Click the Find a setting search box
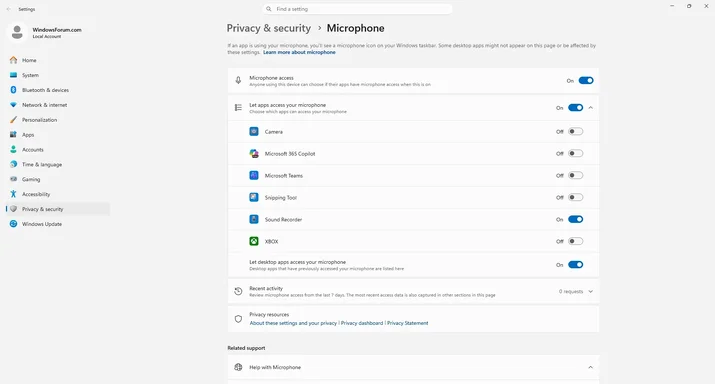Image resolution: width=715 pixels, height=384 pixels. click(358, 9)
